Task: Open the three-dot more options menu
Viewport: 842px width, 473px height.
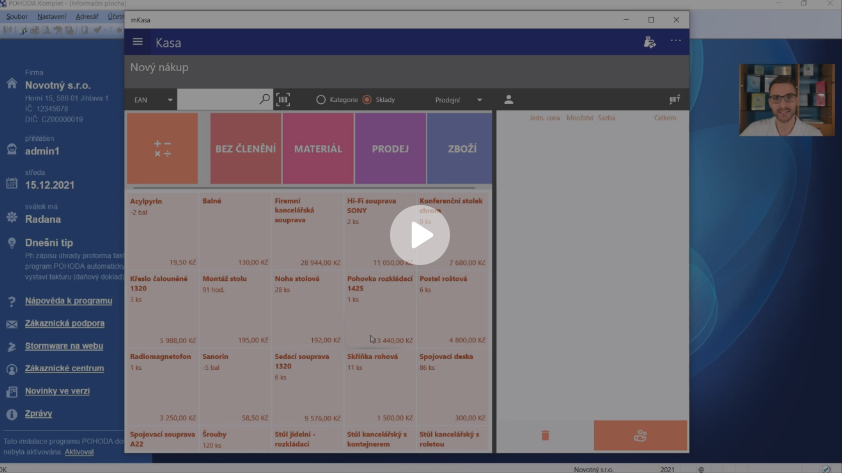Action: 676,41
